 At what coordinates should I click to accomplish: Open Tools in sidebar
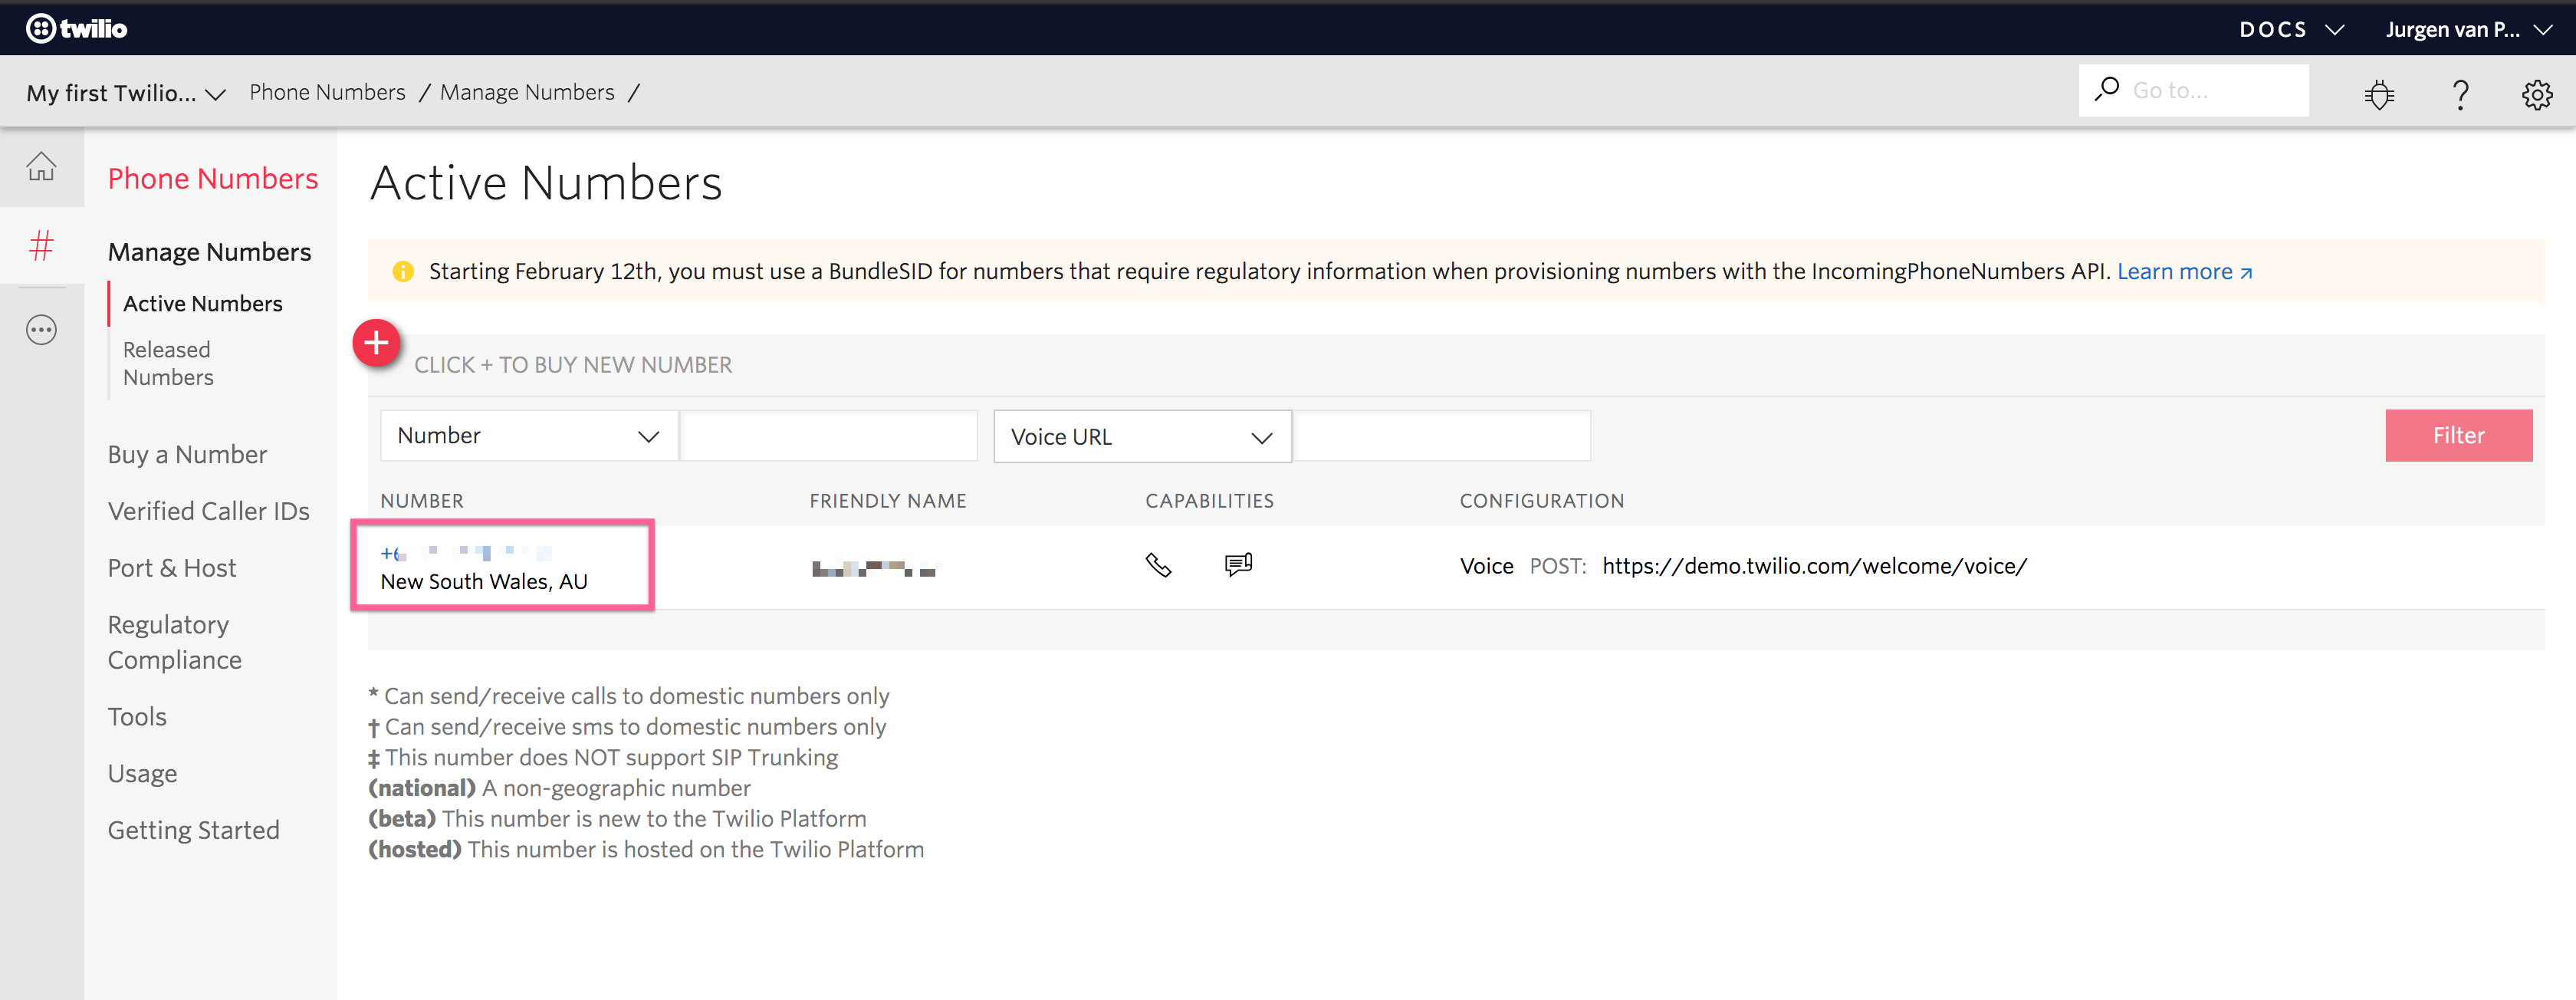[x=137, y=717]
